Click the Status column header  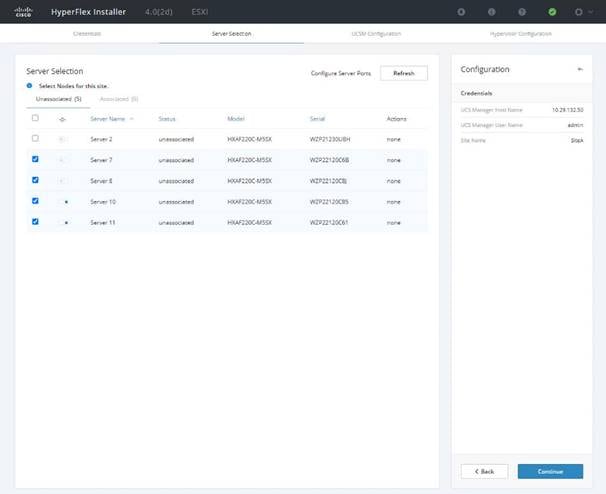point(167,119)
